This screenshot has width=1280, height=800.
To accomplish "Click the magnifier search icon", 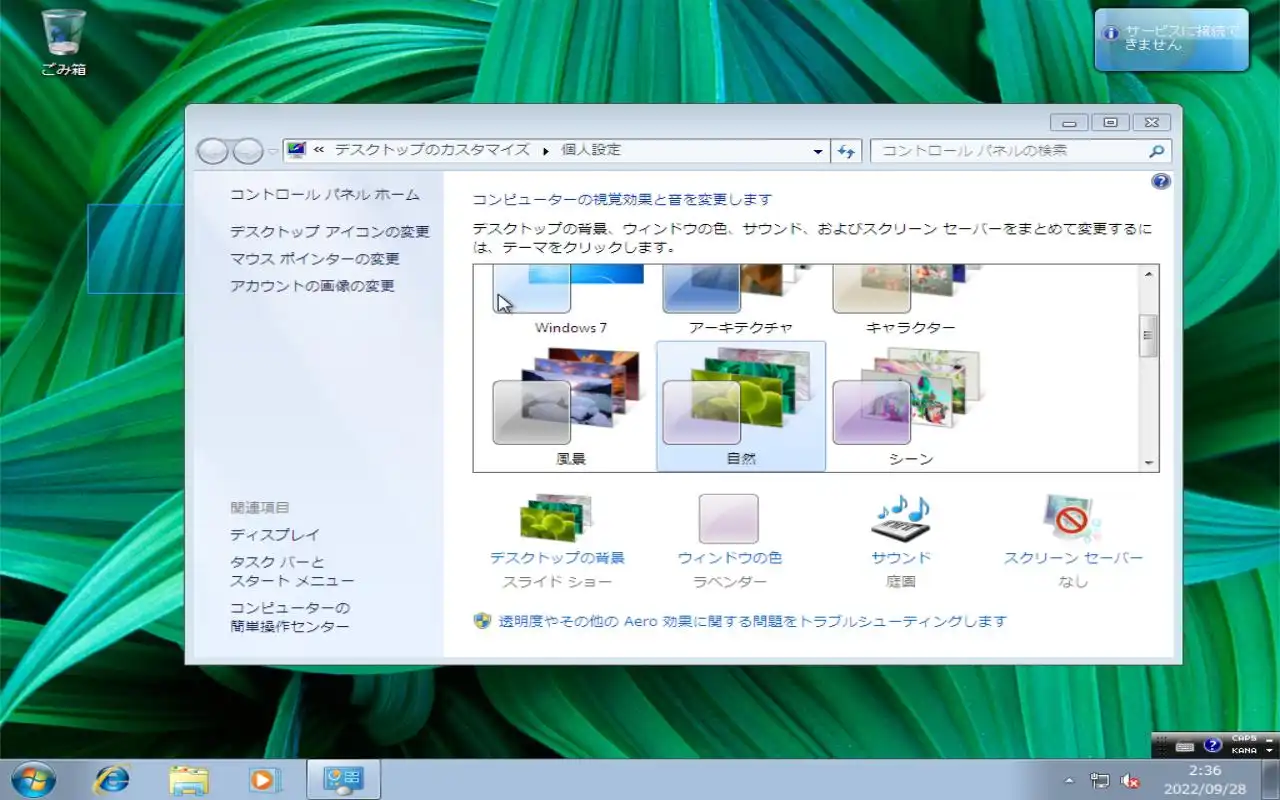I will (x=1156, y=151).
